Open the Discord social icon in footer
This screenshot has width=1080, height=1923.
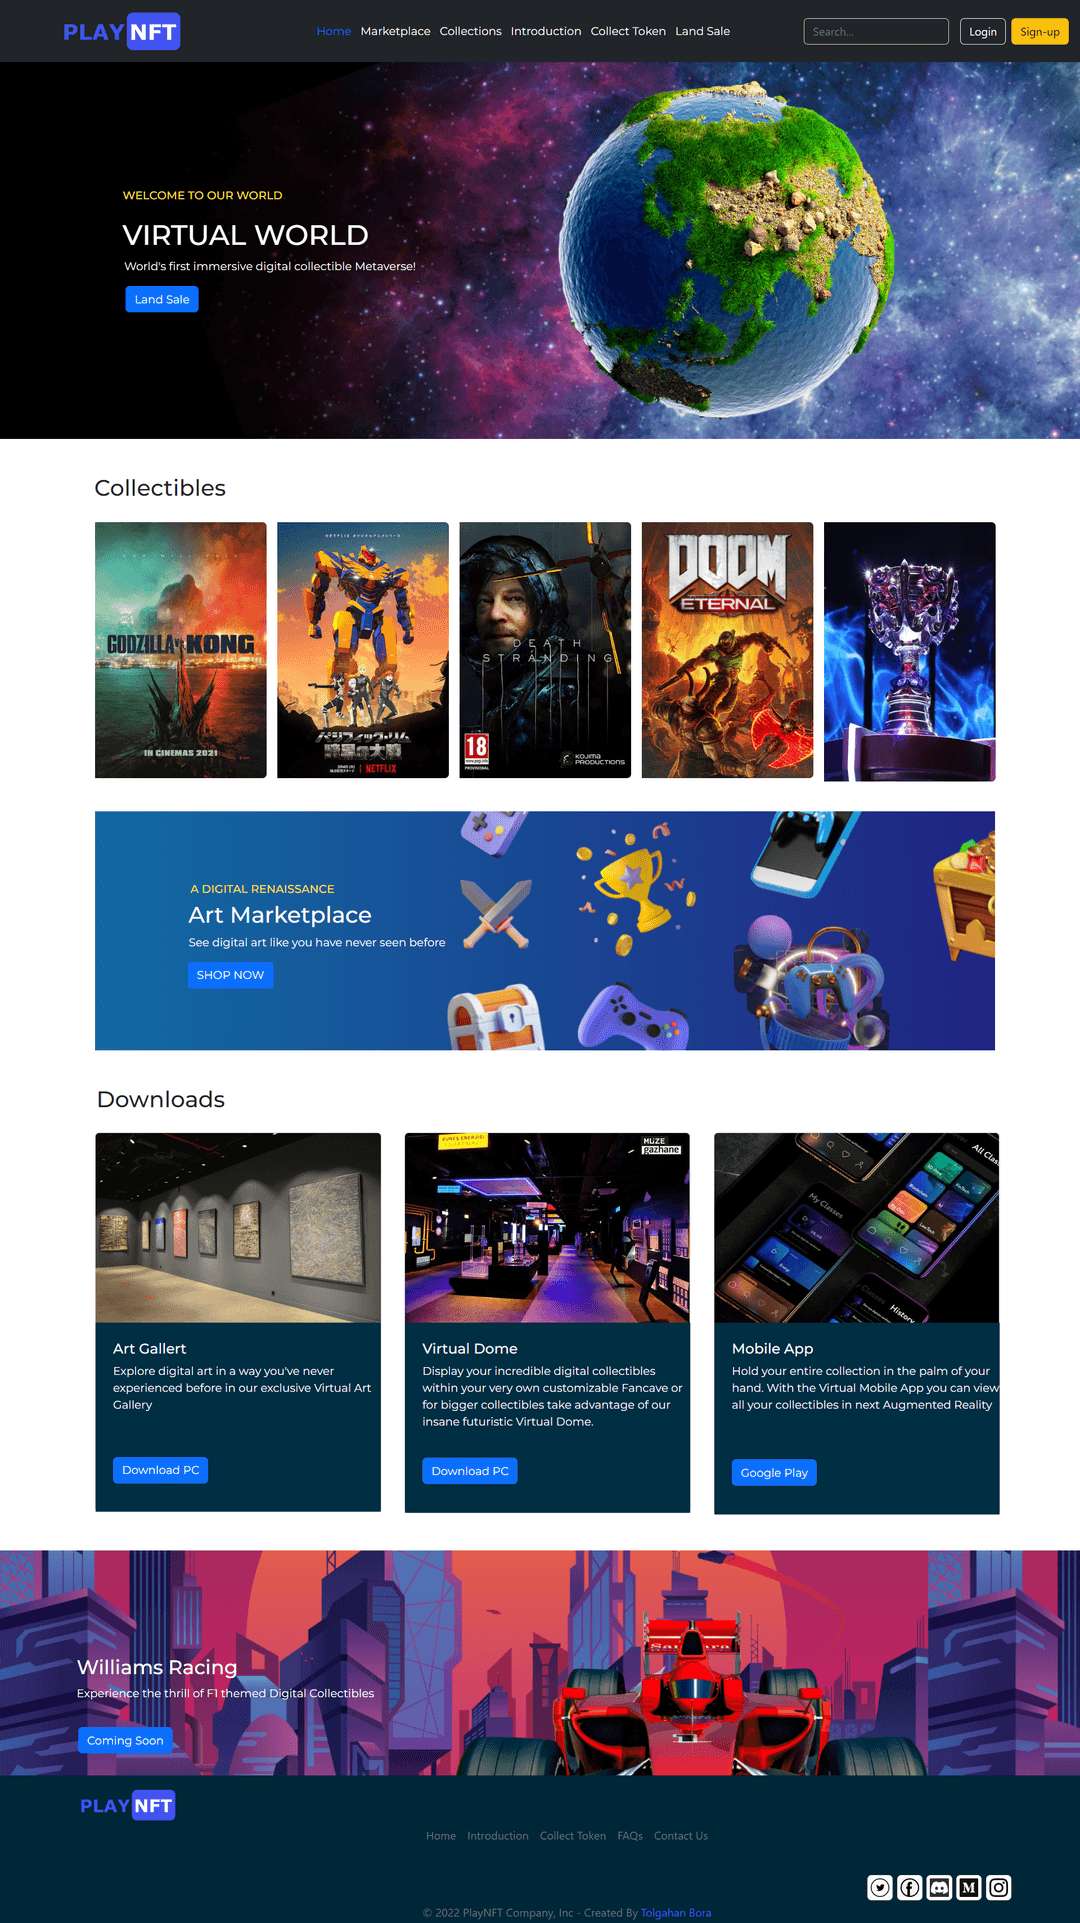point(939,1887)
